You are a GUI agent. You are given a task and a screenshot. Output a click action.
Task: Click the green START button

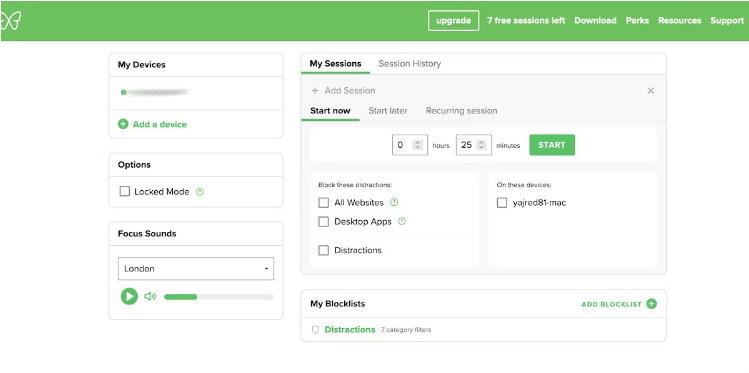tap(552, 145)
